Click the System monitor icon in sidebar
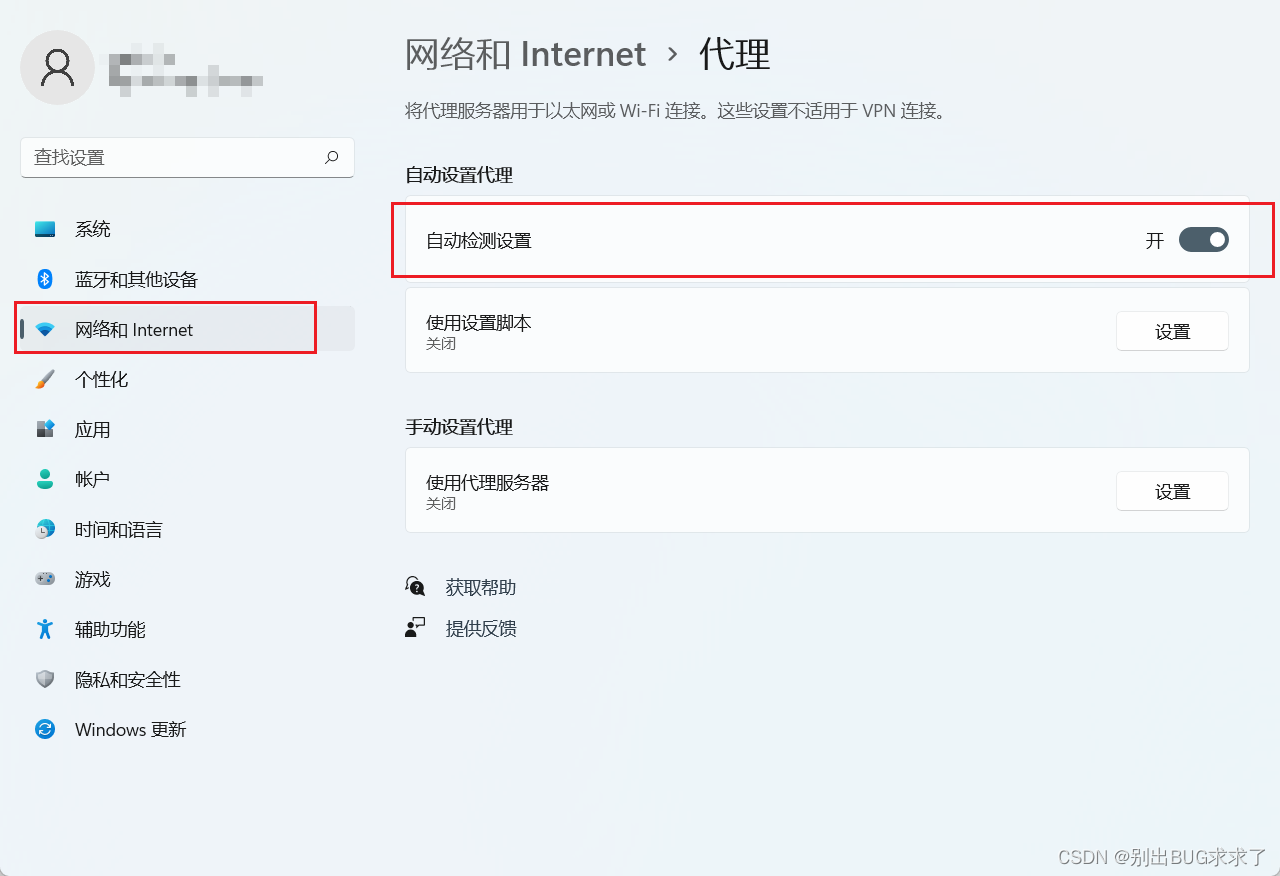The height and width of the screenshot is (876, 1280). click(45, 229)
